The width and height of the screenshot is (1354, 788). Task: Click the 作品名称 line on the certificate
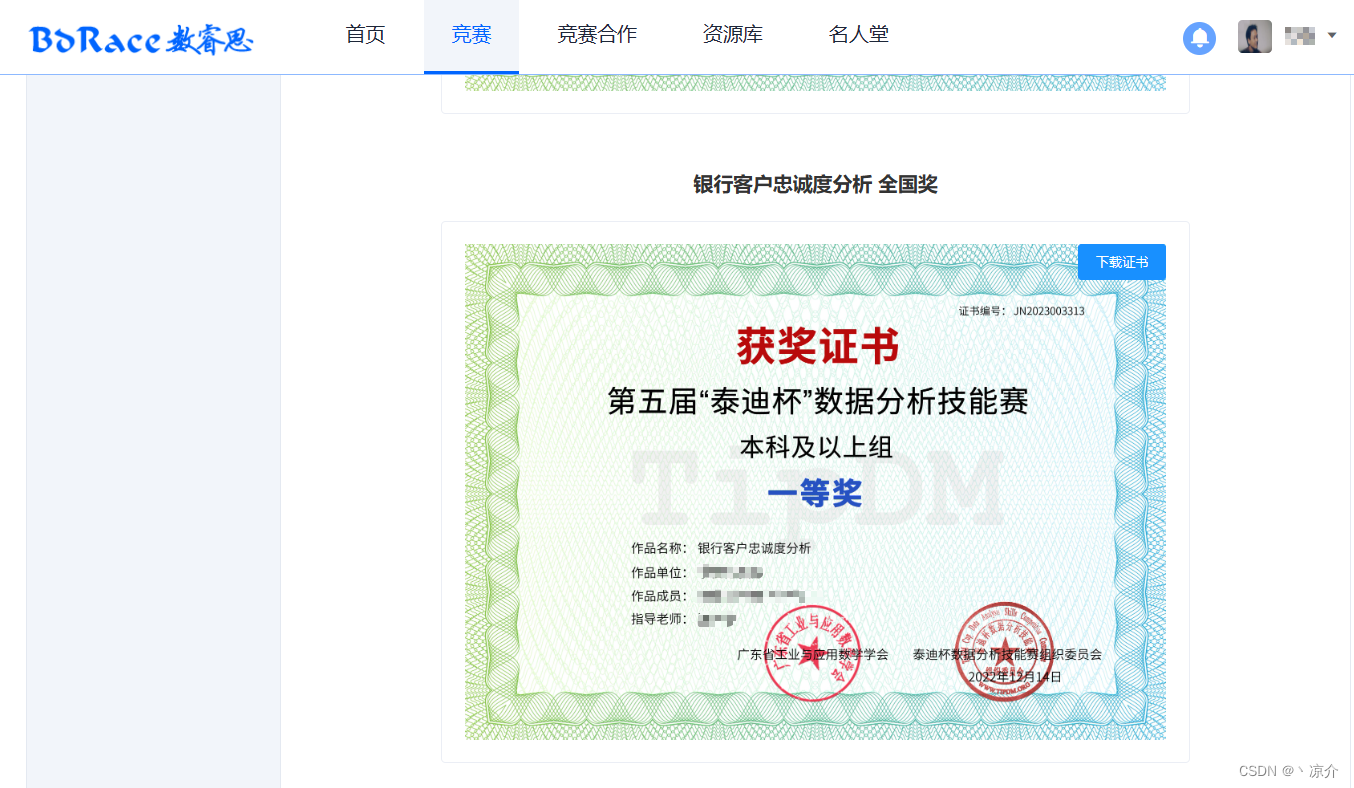tap(721, 548)
